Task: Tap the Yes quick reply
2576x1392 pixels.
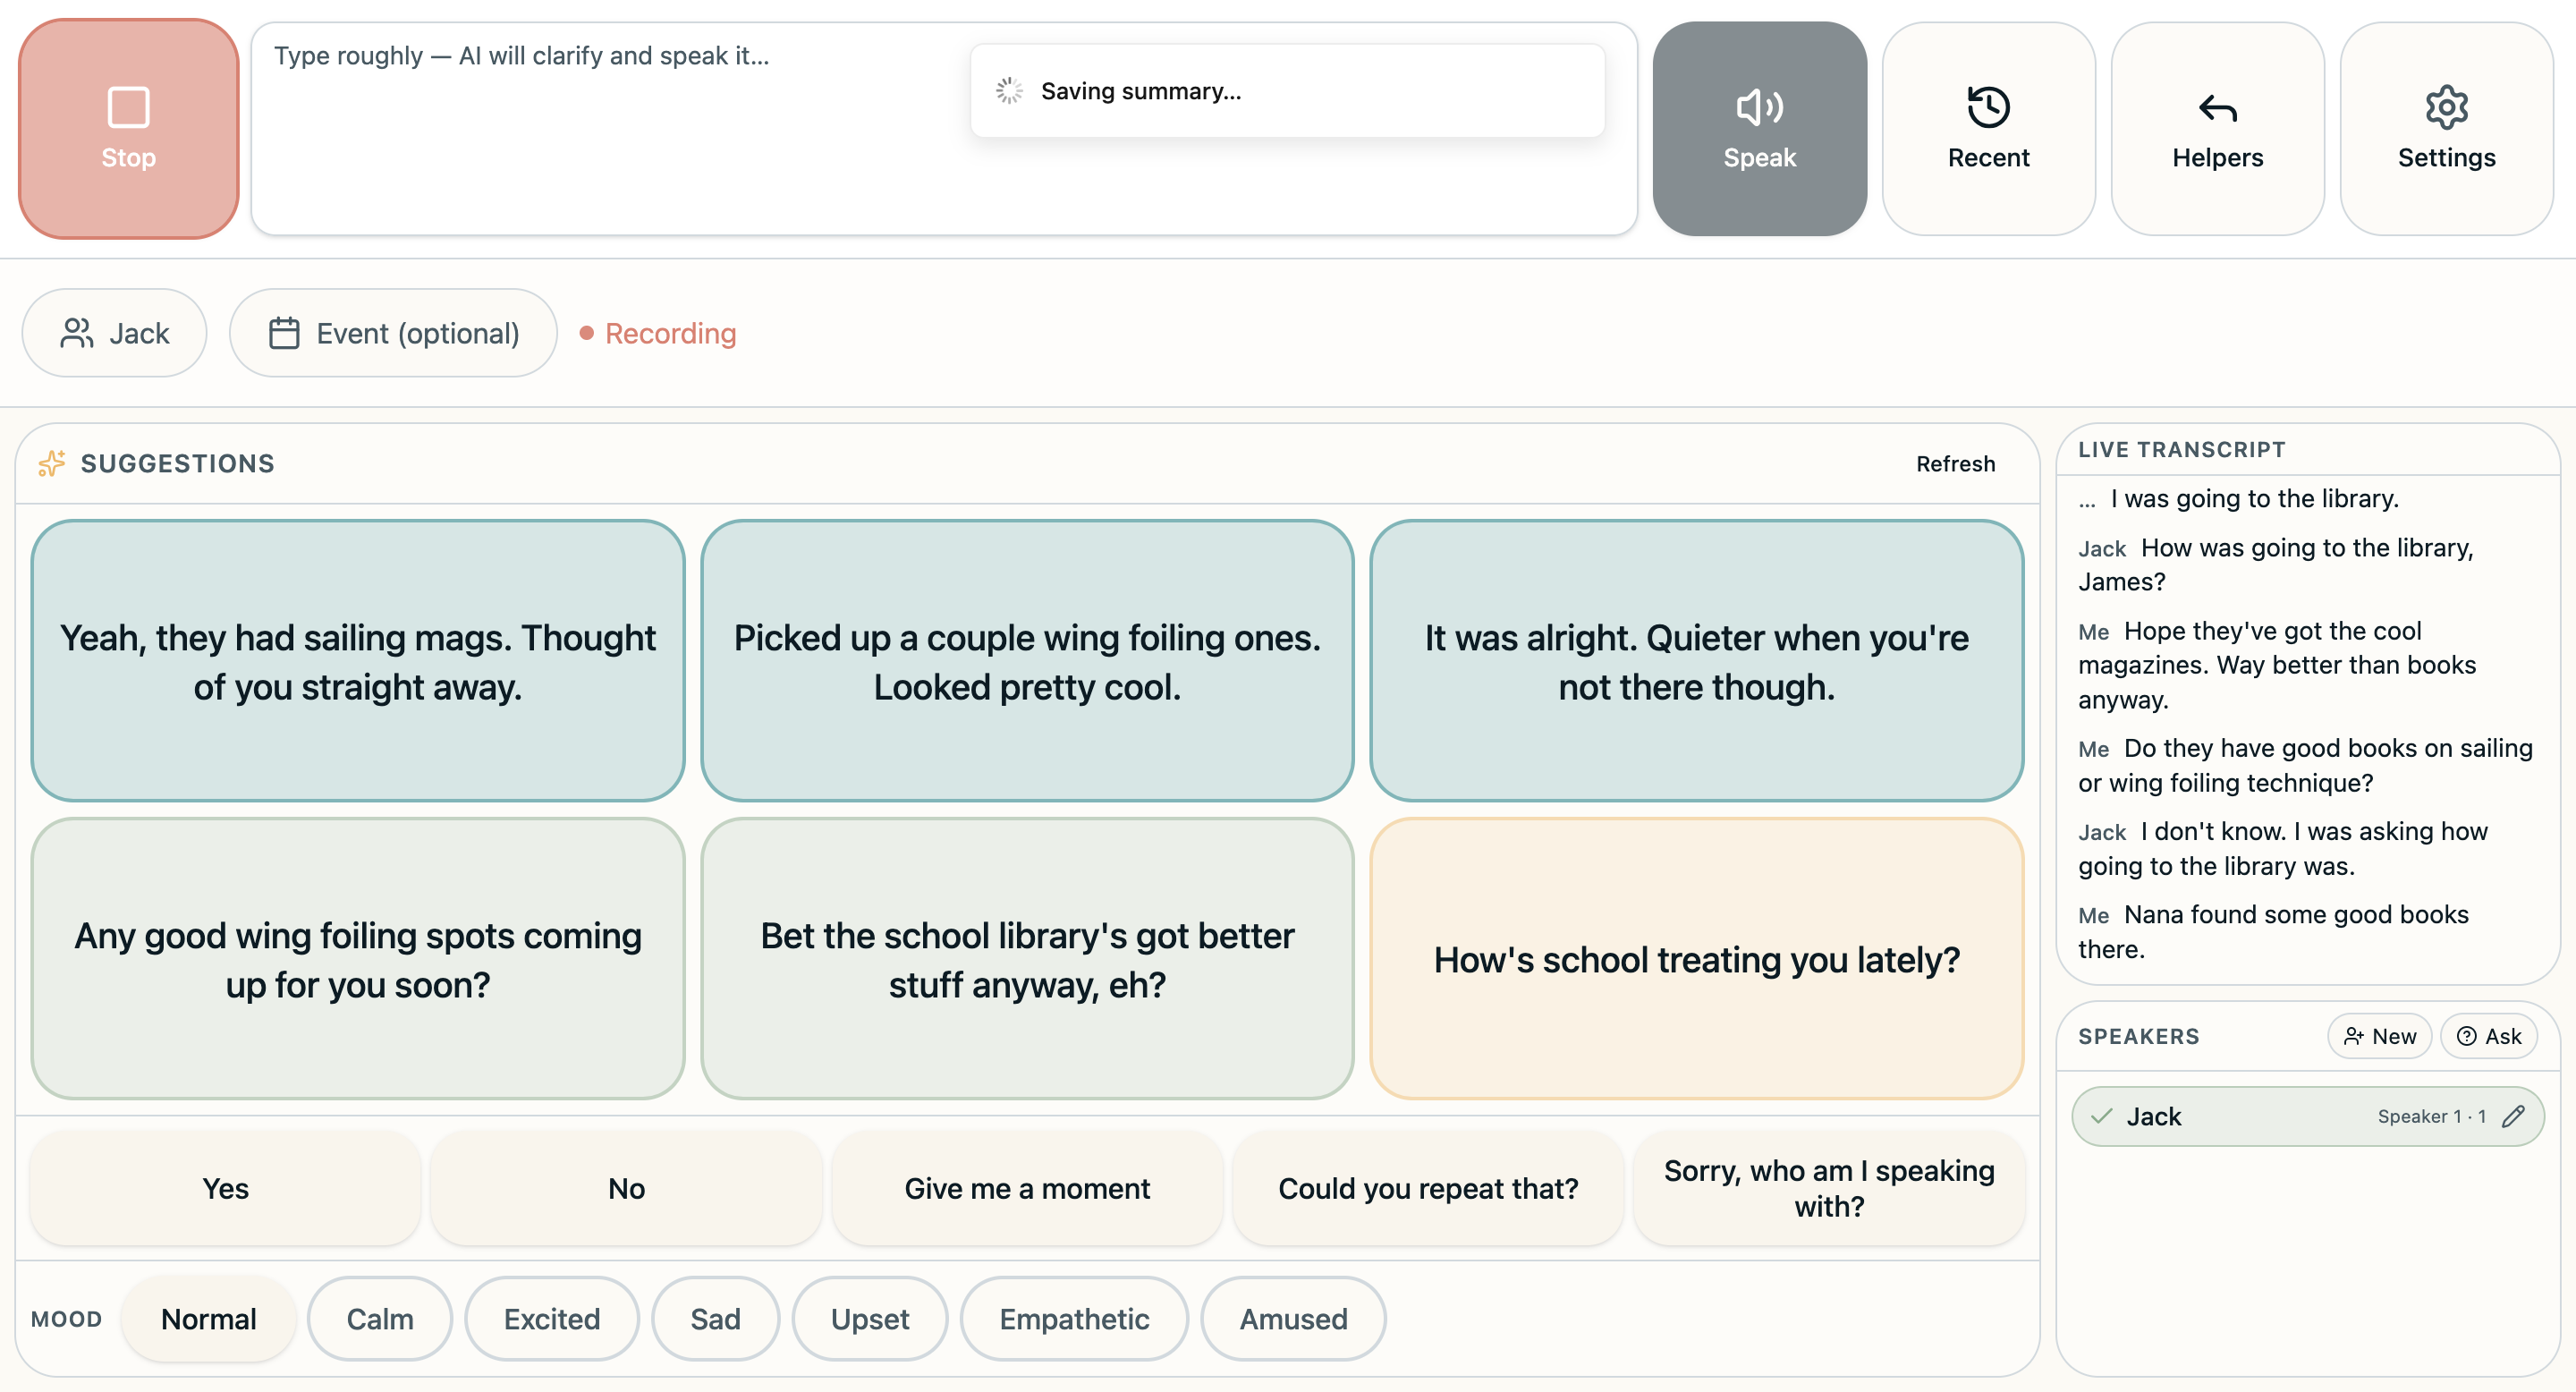Action: coord(225,1188)
